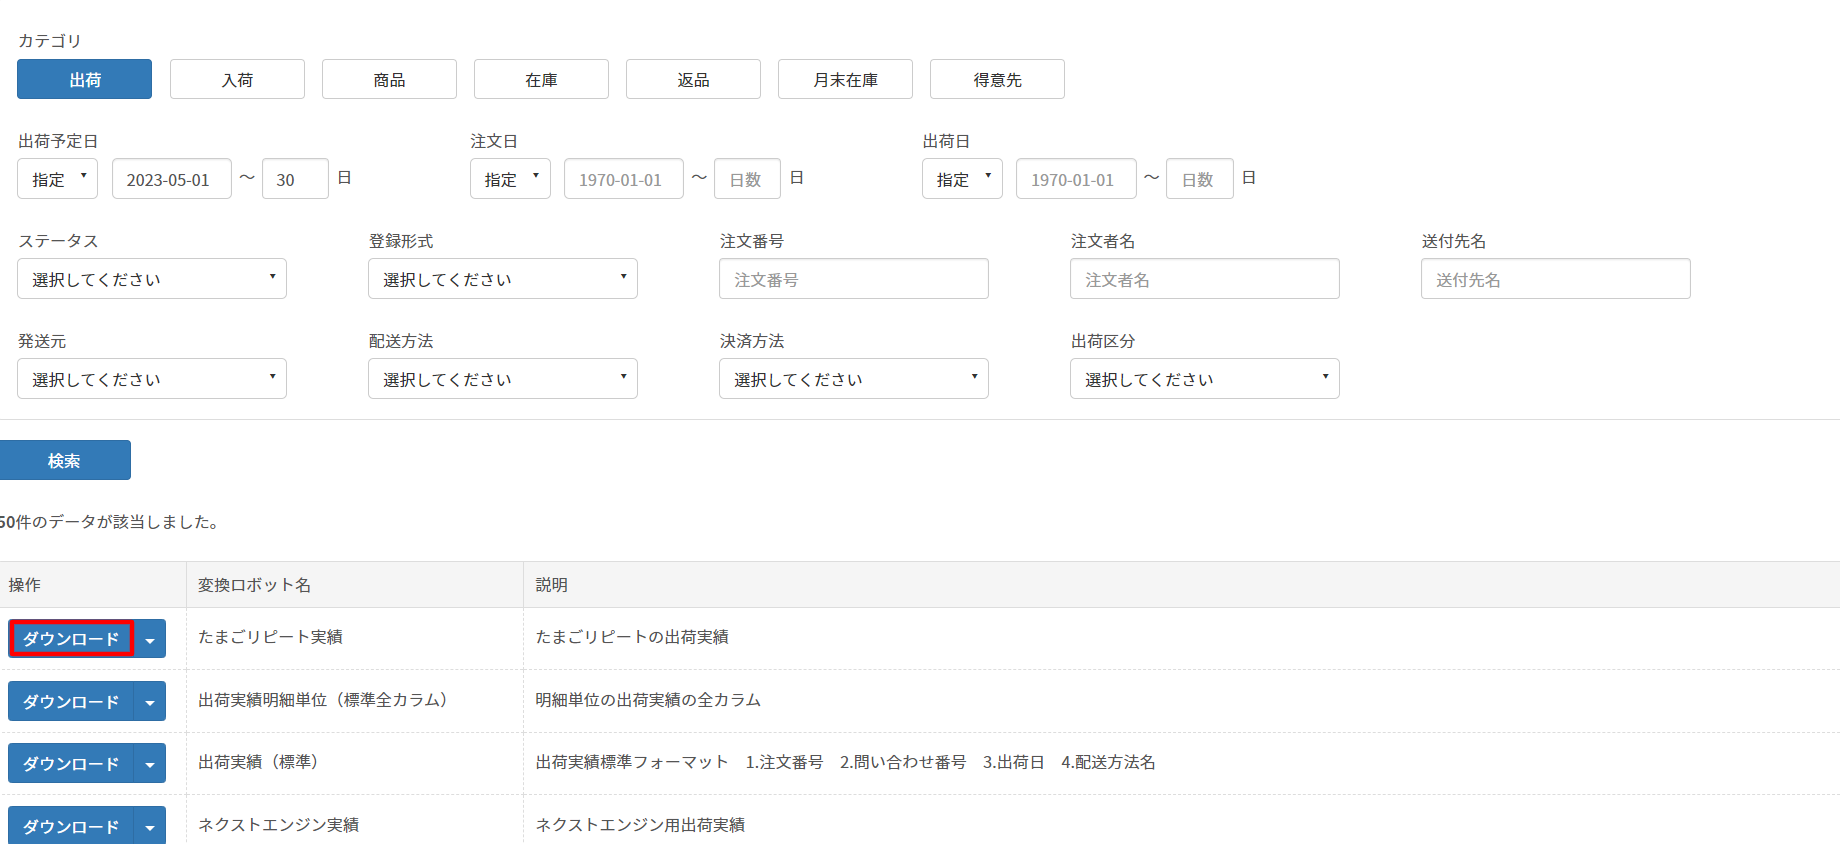Open 出荷日 指定 dropdown
Image resolution: width=1840 pixels, height=844 pixels.
tap(962, 179)
